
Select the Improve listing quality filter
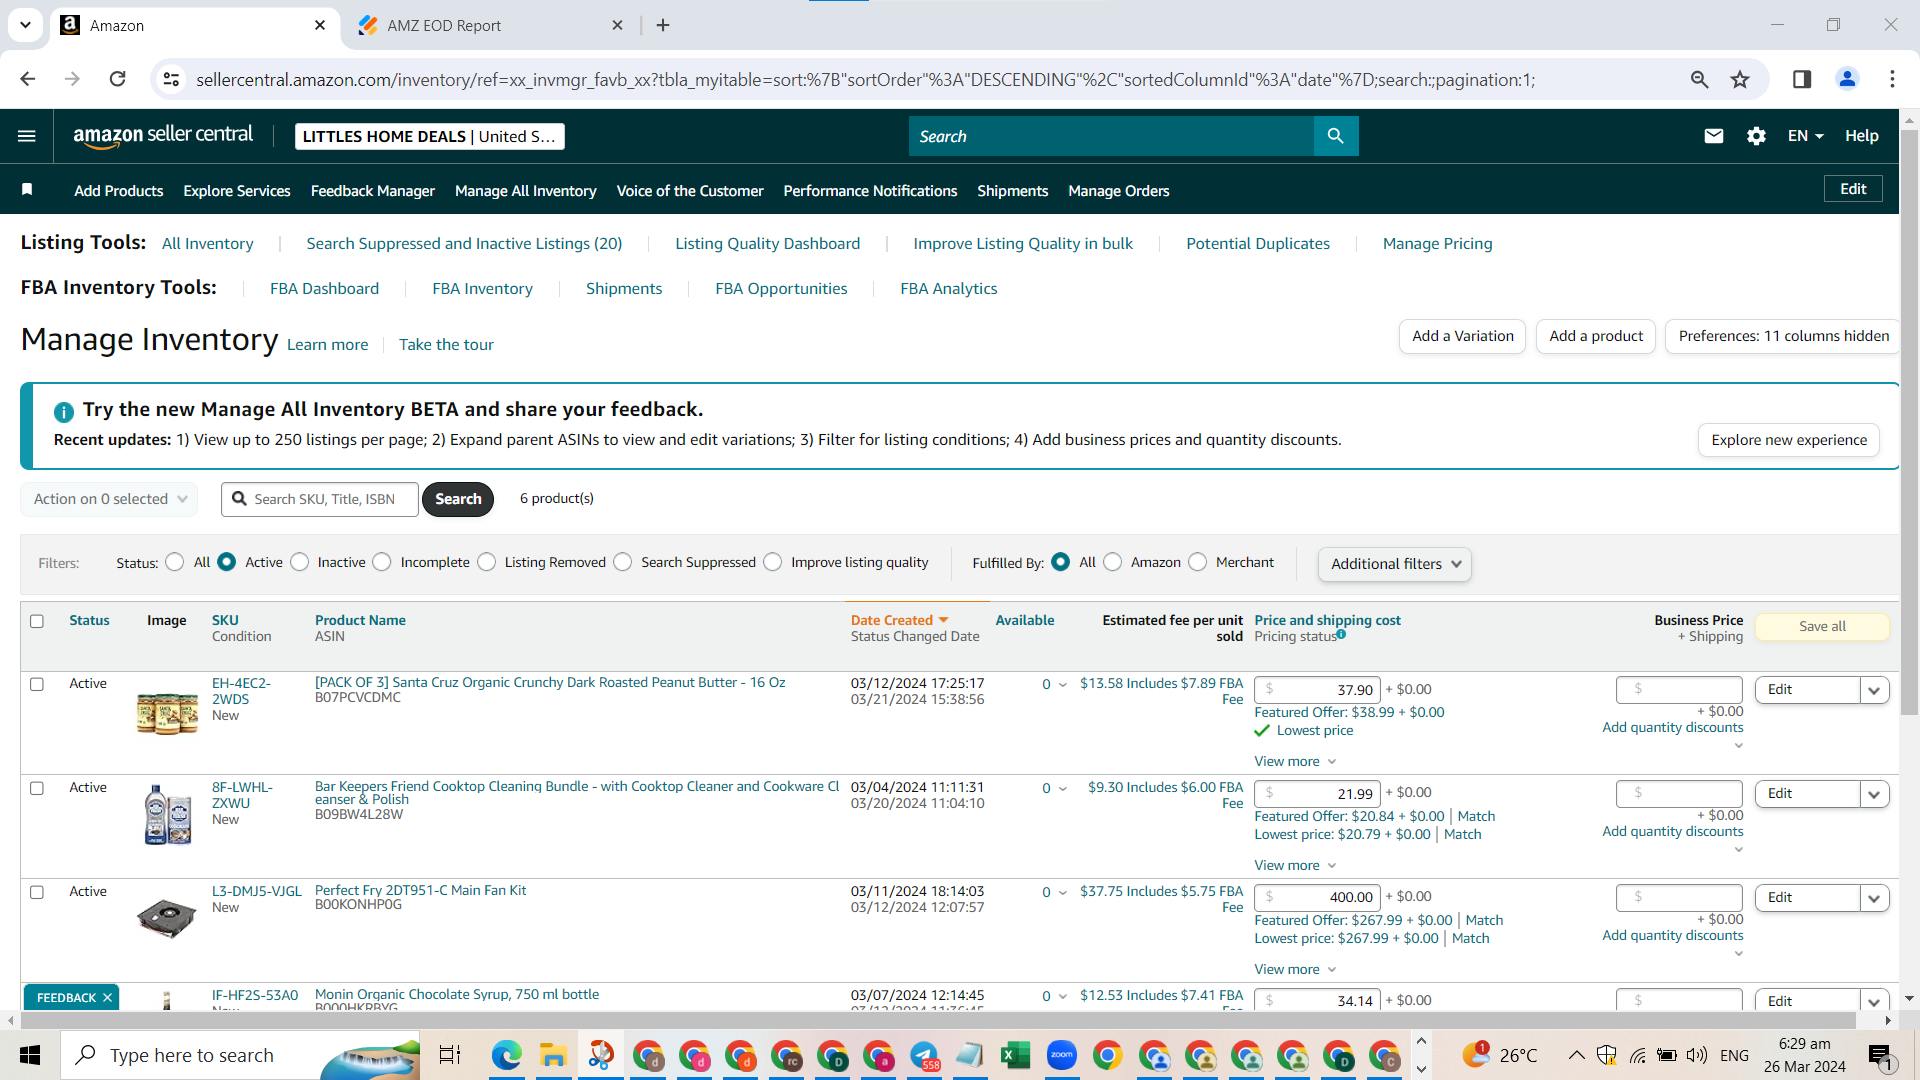coord(773,562)
